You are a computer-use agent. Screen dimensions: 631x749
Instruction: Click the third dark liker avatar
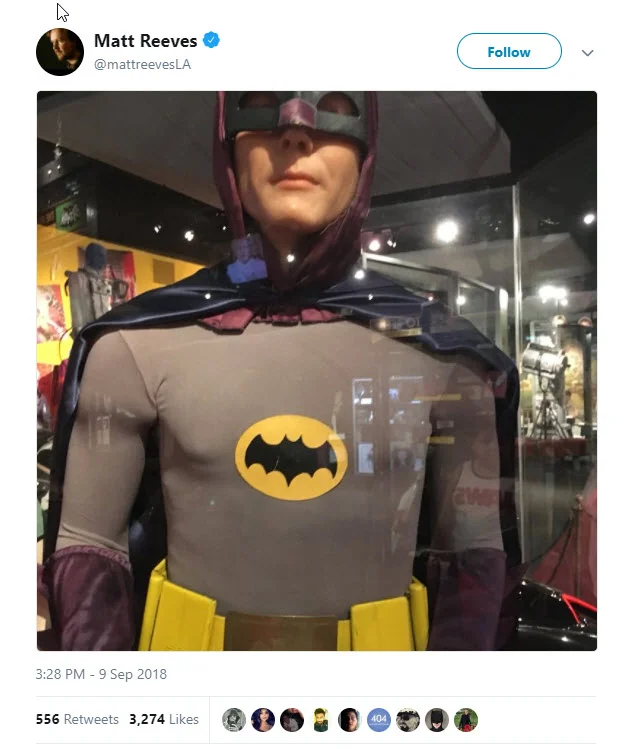coord(292,719)
